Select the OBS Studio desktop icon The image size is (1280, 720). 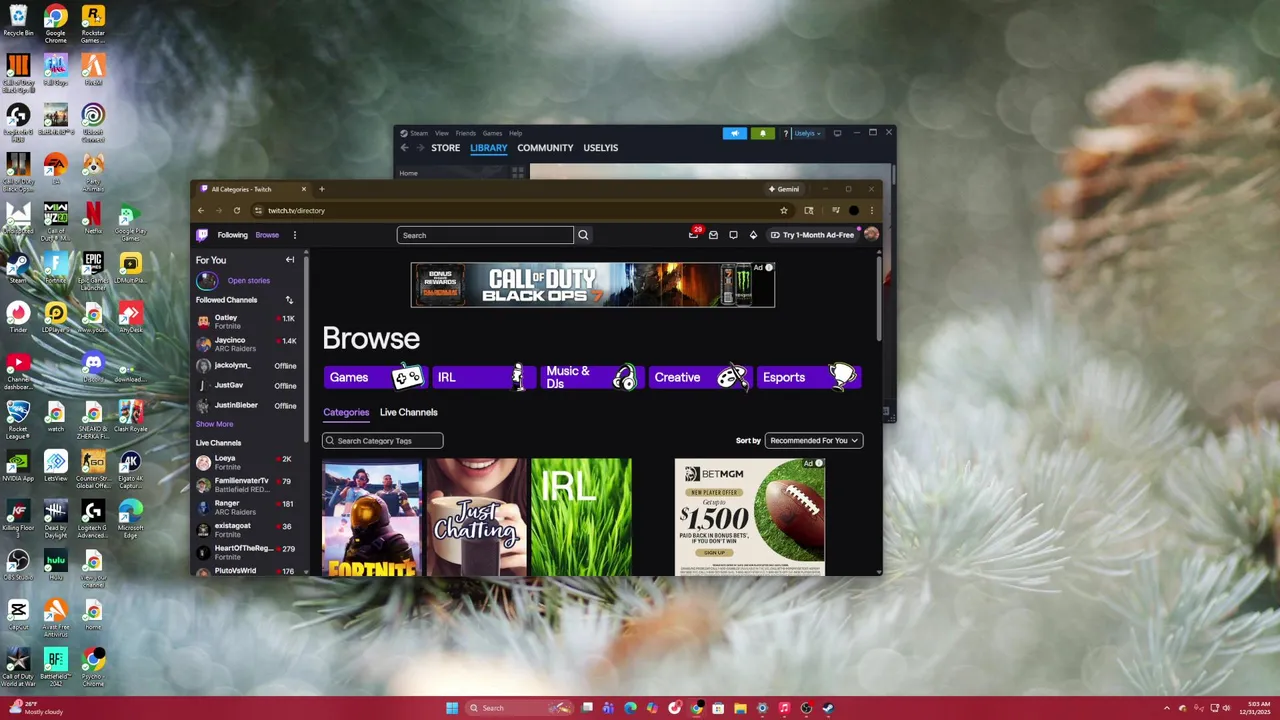point(18,565)
